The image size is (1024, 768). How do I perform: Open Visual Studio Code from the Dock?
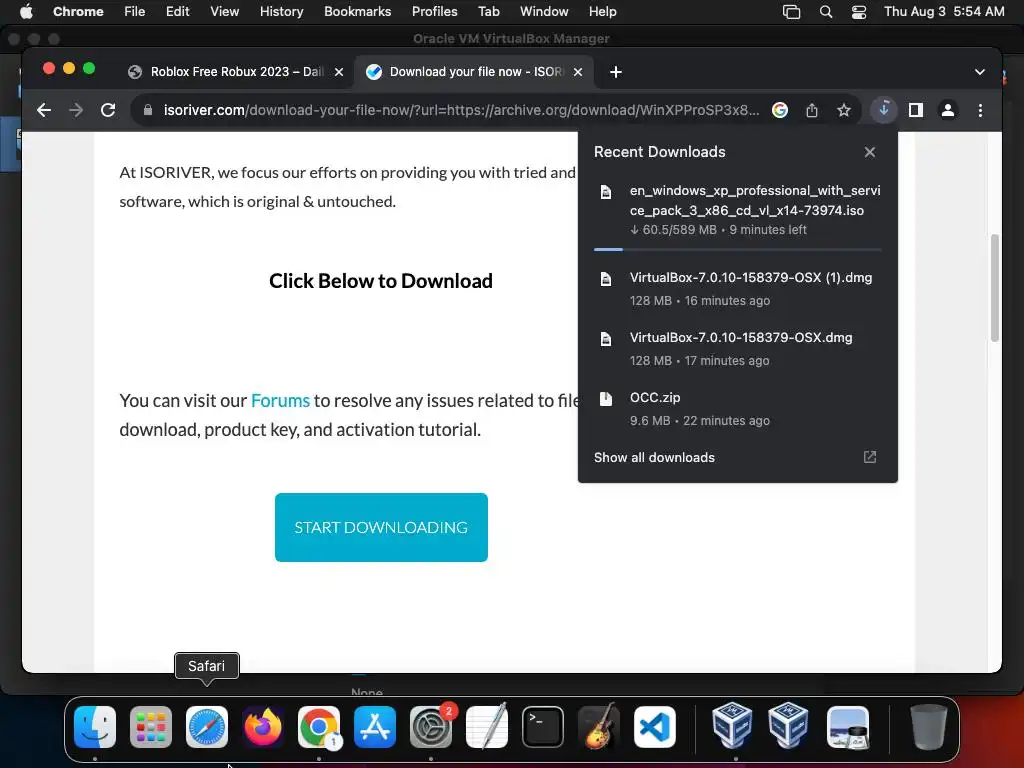click(x=655, y=727)
